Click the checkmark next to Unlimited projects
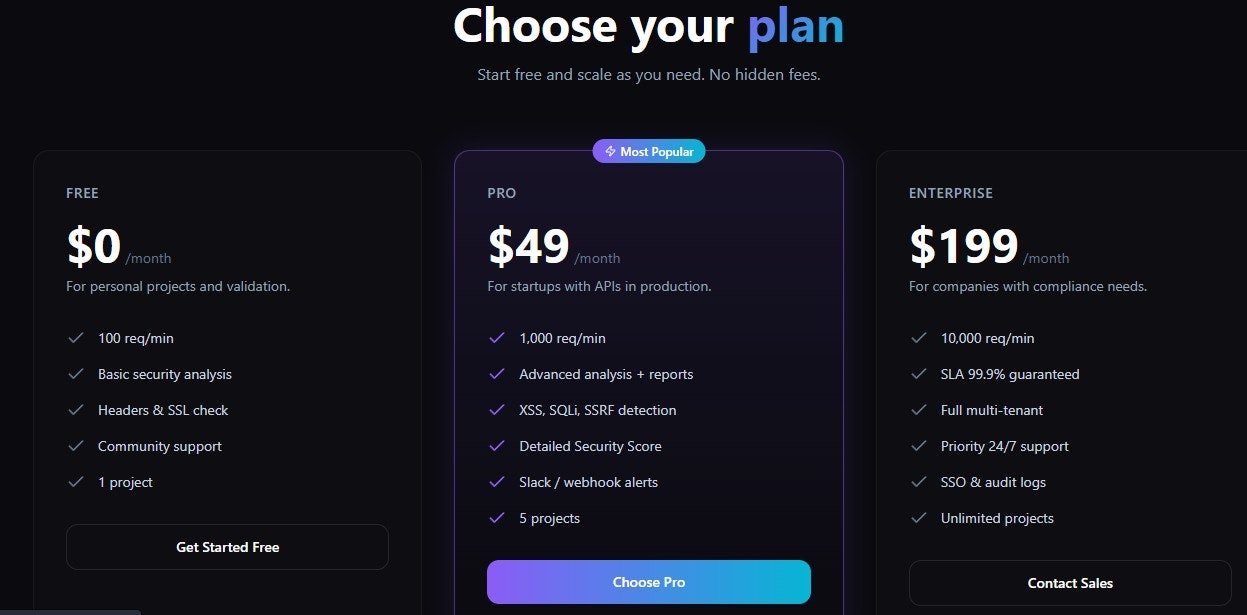This screenshot has width=1247, height=615. tap(919, 518)
